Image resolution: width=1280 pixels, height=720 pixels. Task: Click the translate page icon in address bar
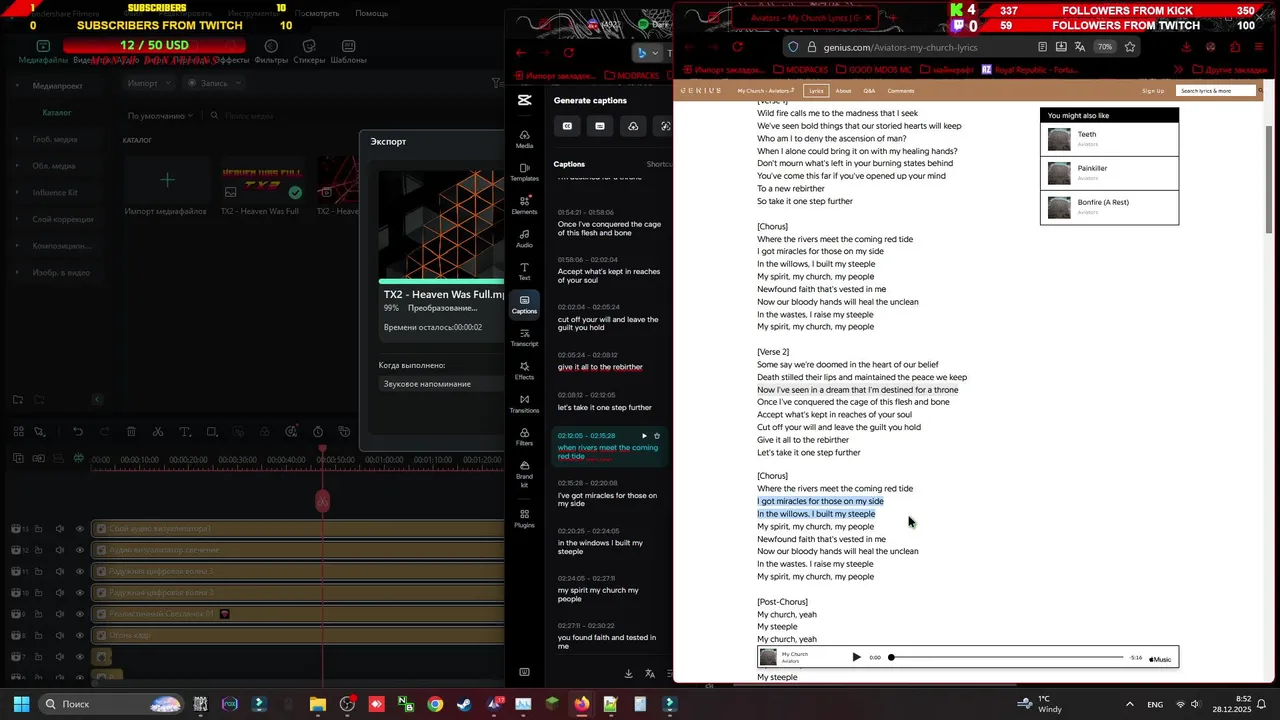(x=1080, y=47)
